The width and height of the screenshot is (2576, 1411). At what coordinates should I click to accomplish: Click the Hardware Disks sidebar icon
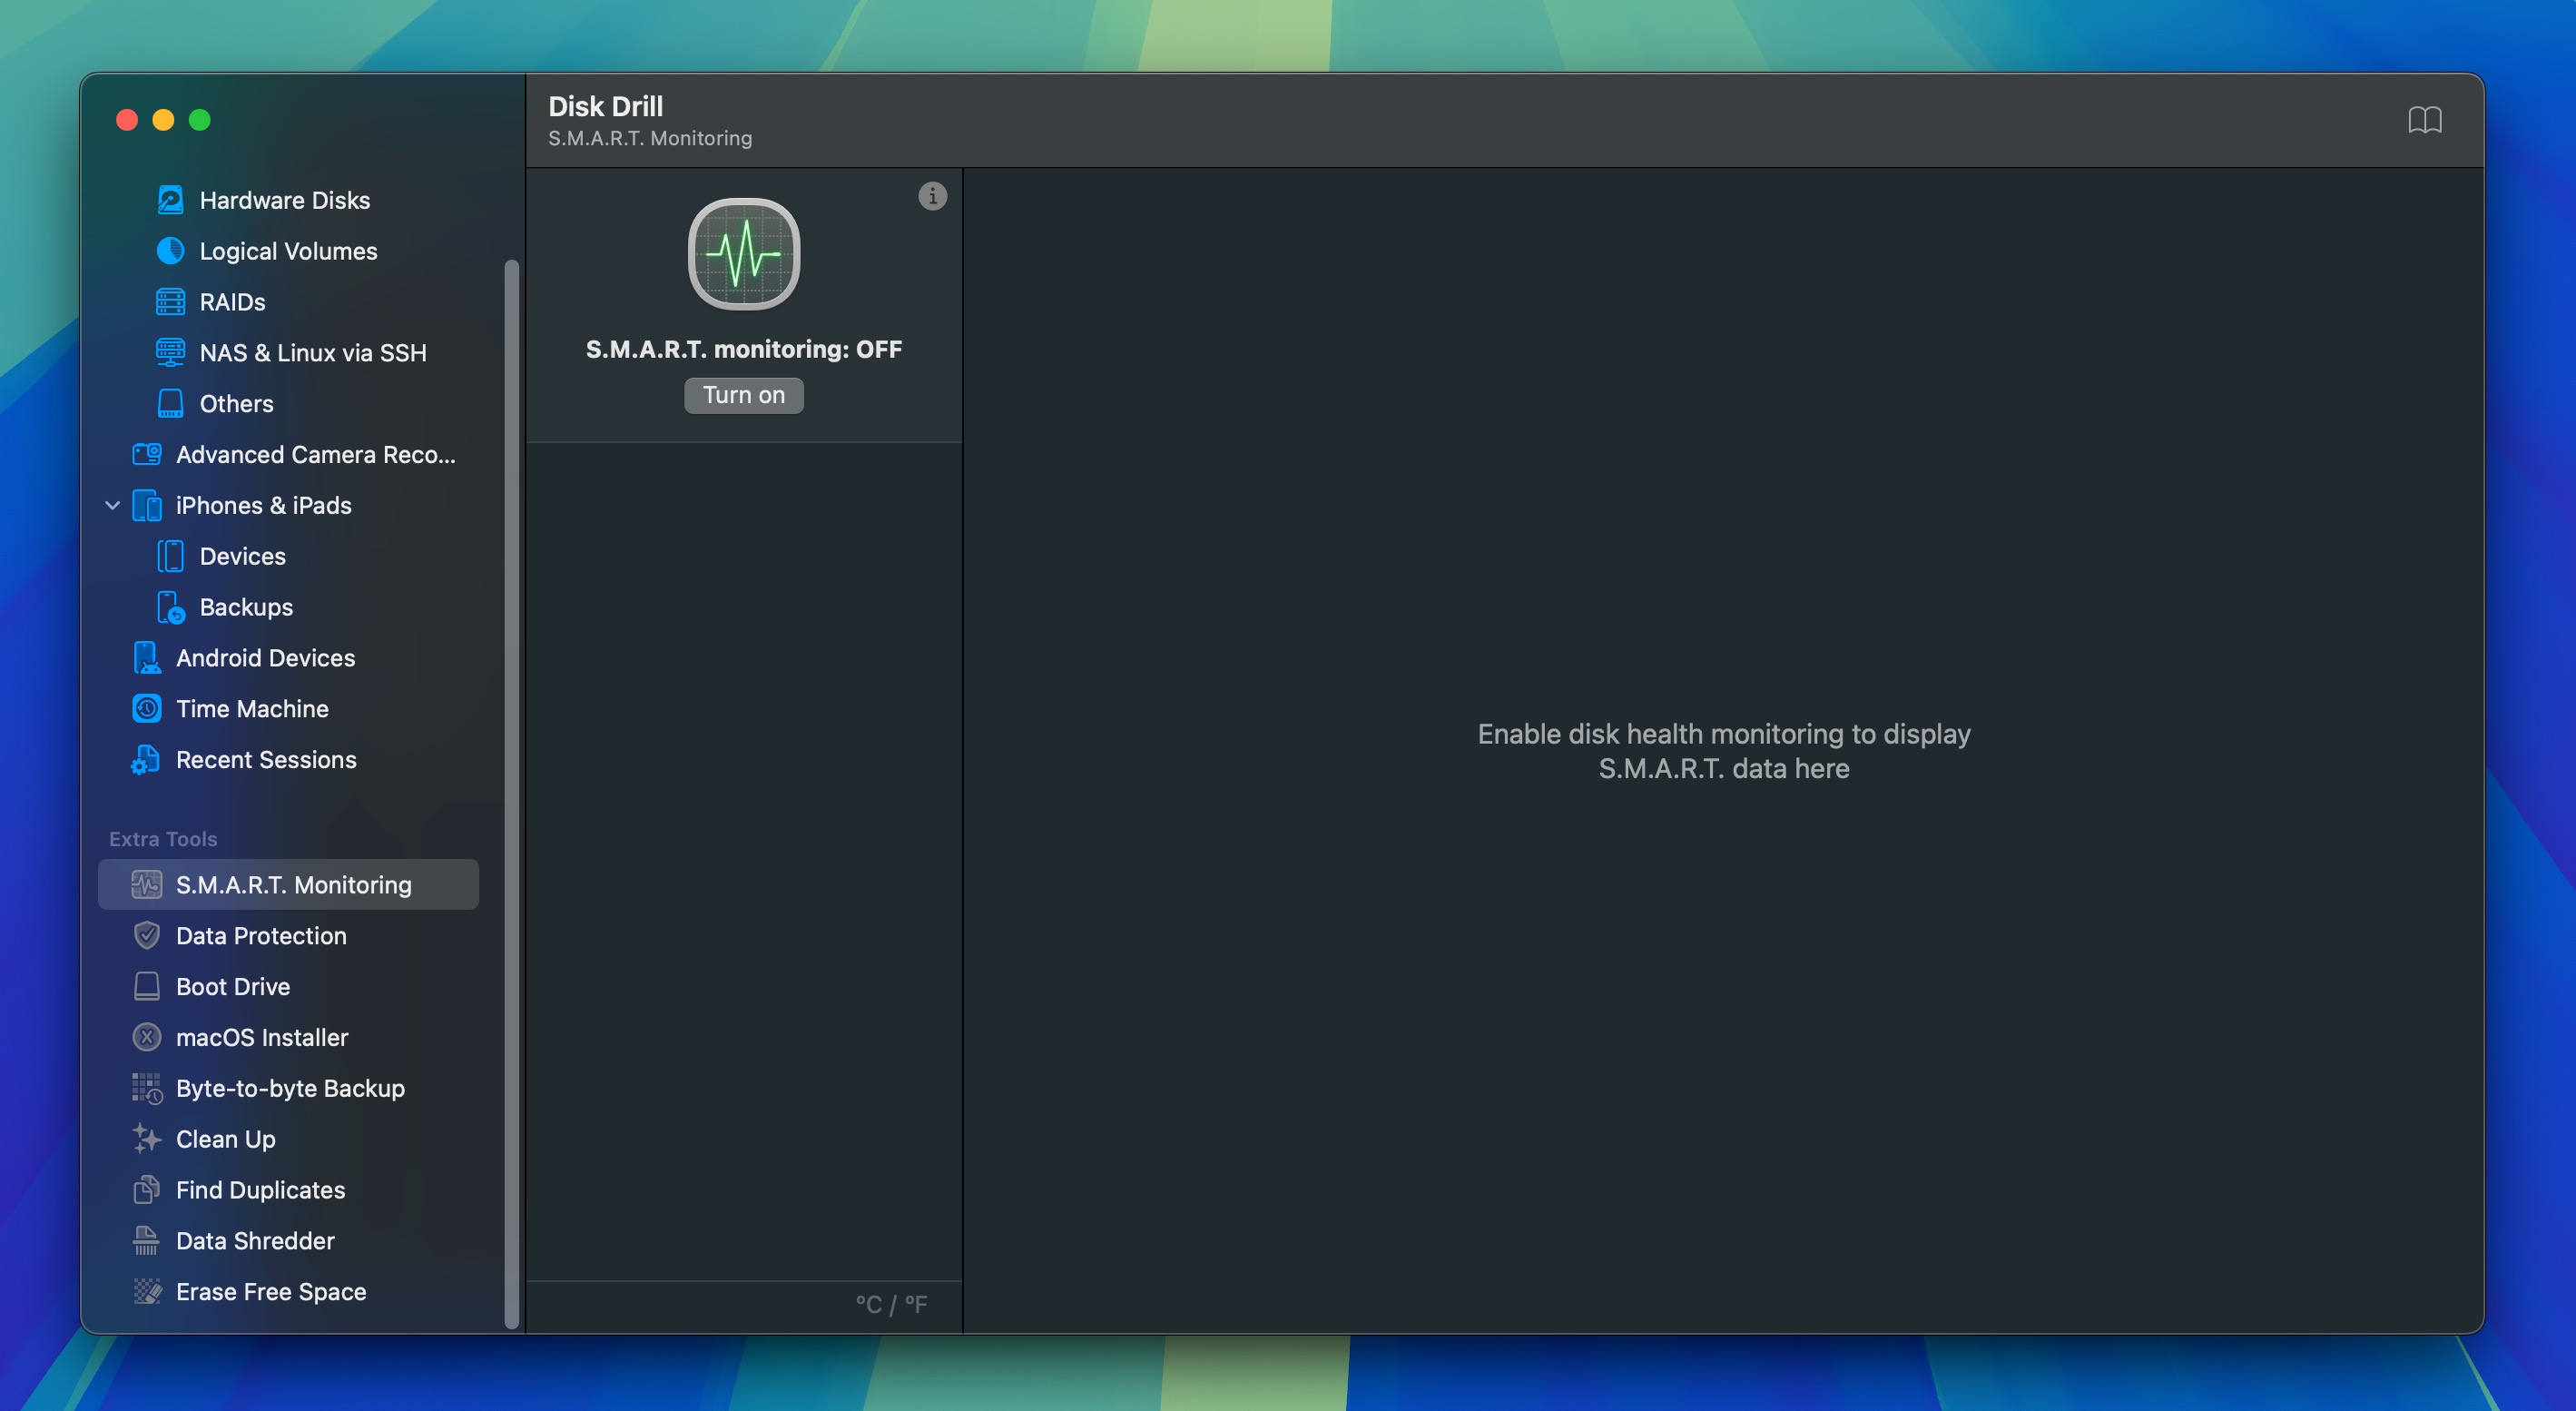170,200
